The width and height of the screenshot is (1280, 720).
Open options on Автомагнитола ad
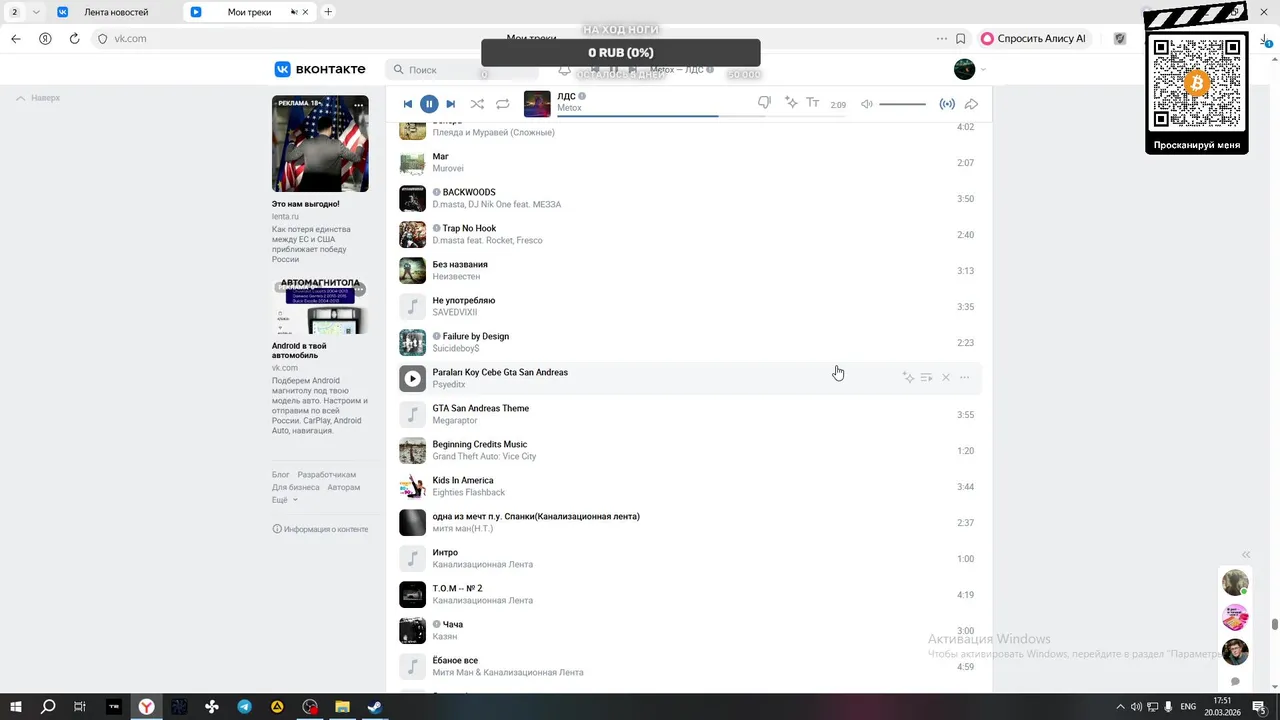pyautogui.click(x=359, y=290)
